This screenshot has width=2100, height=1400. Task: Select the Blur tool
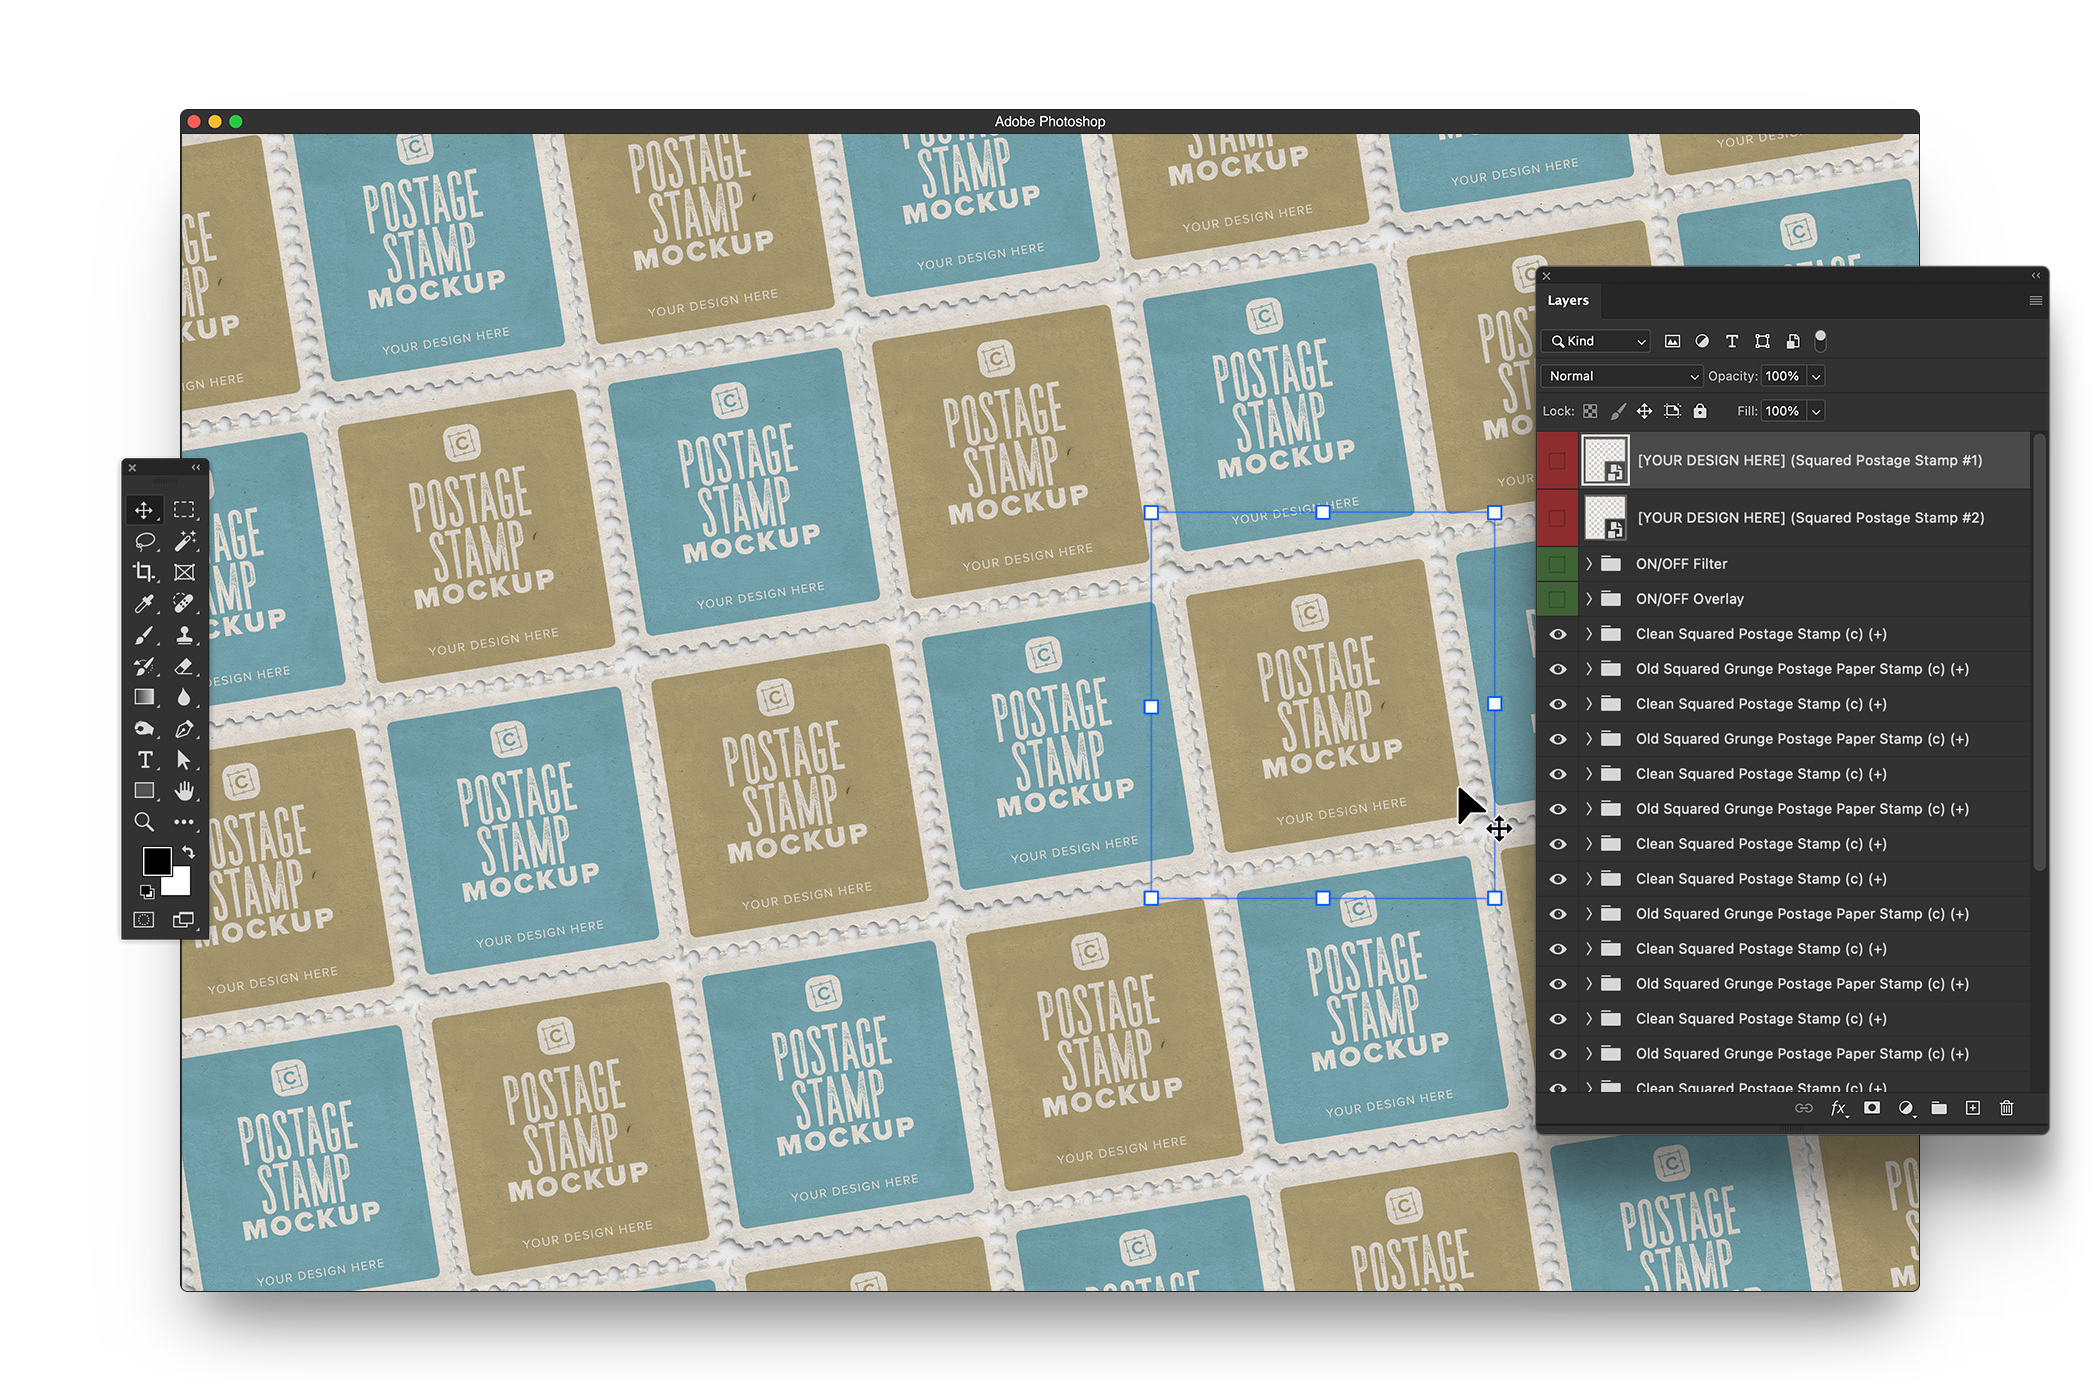pos(184,697)
